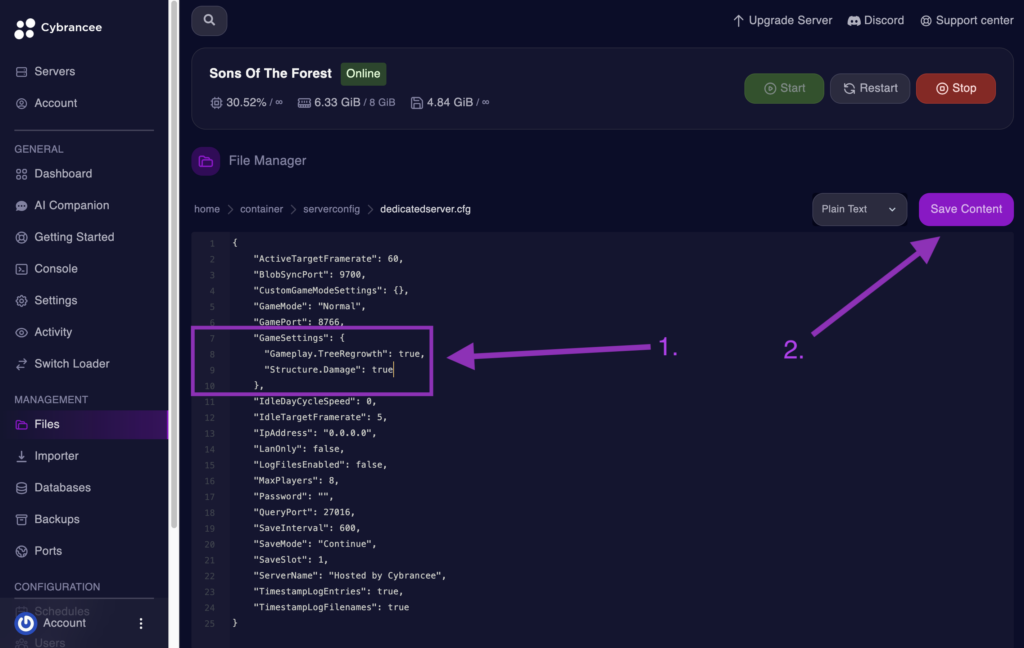Click the Getting Started lifebuoy icon
This screenshot has width=1024, height=648.
(22, 237)
